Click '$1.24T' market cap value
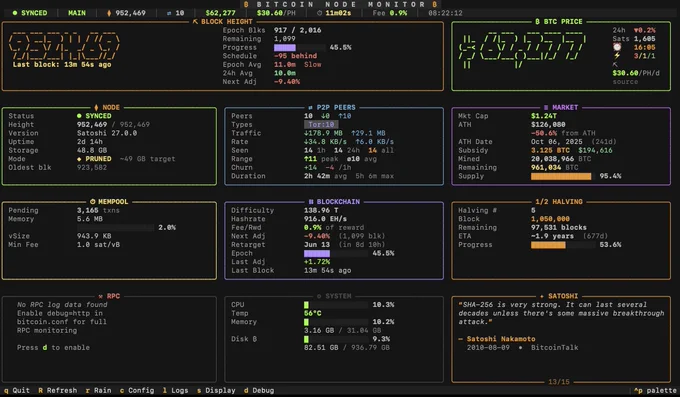The height and width of the screenshot is (397, 680). pos(544,116)
